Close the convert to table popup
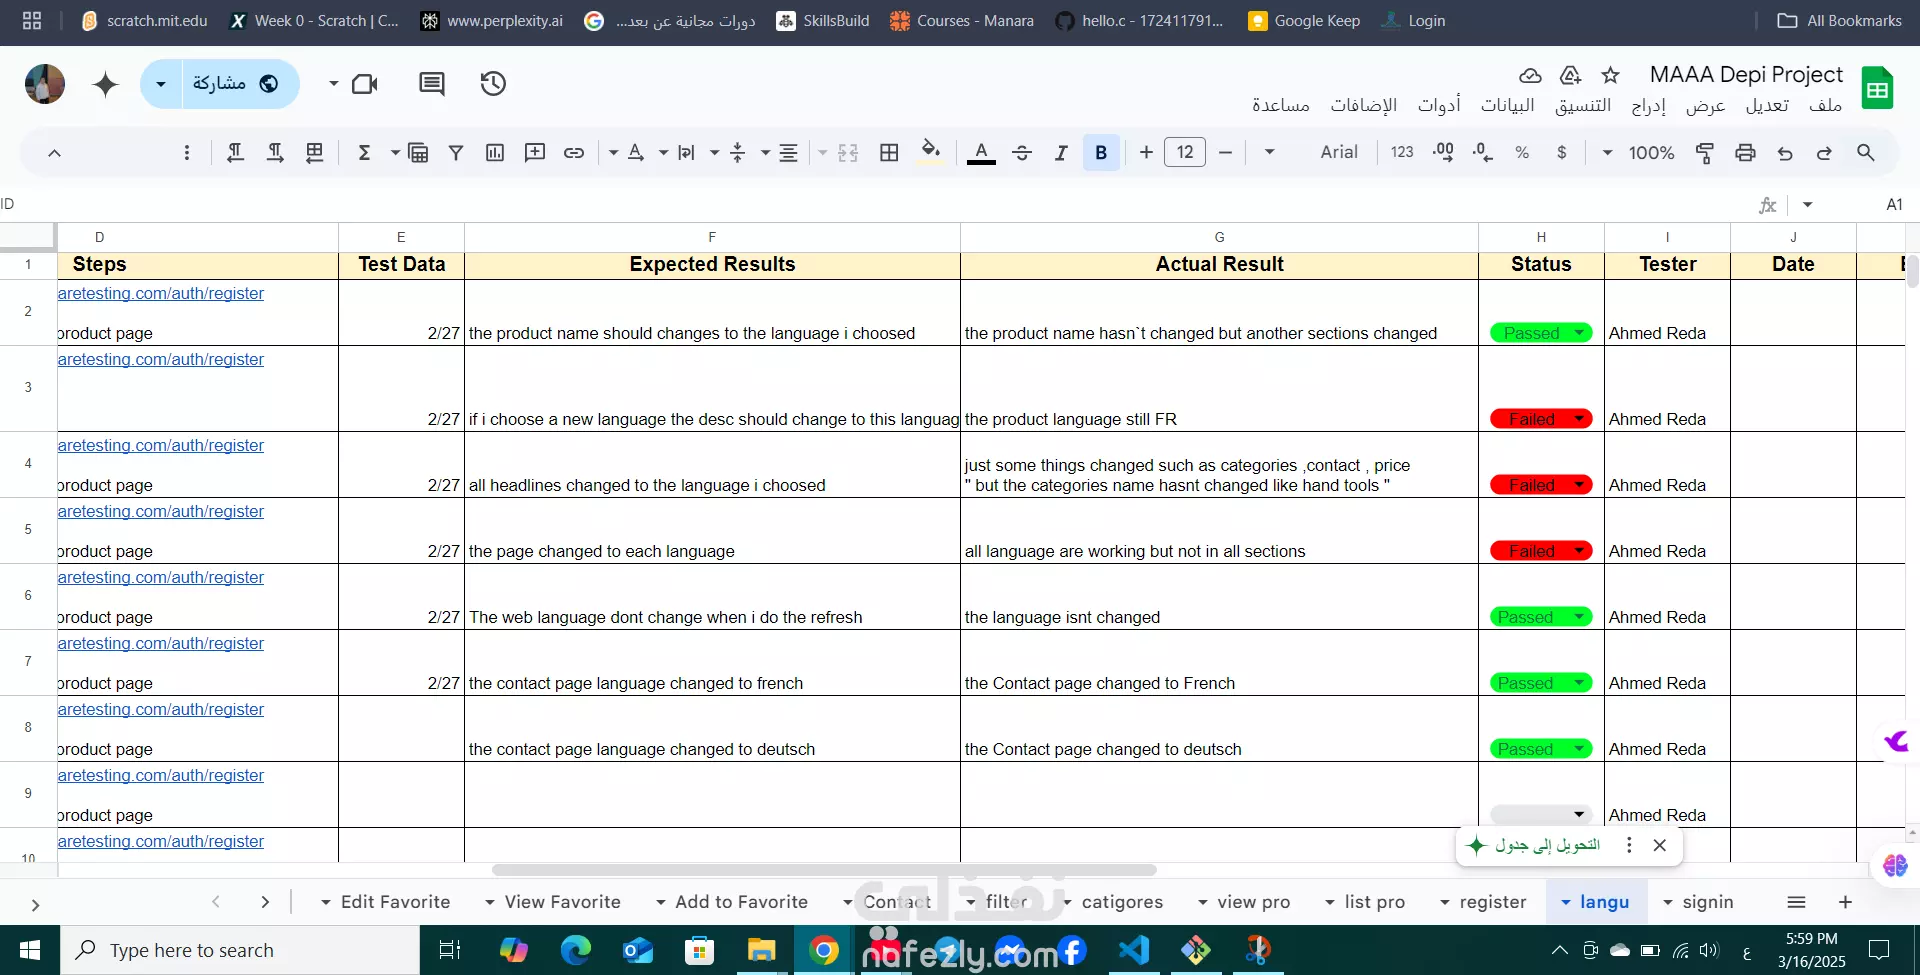The image size is (1920, 975). click(1660, 845)
